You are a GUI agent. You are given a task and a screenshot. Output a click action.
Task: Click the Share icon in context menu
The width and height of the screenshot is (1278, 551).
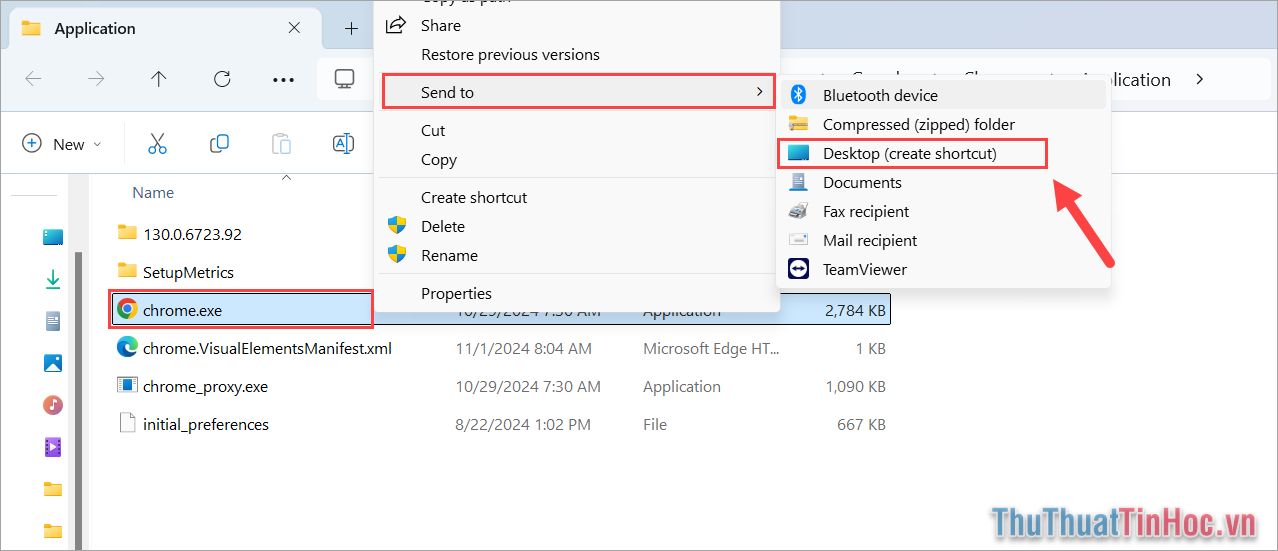click(x=397, y=25)
